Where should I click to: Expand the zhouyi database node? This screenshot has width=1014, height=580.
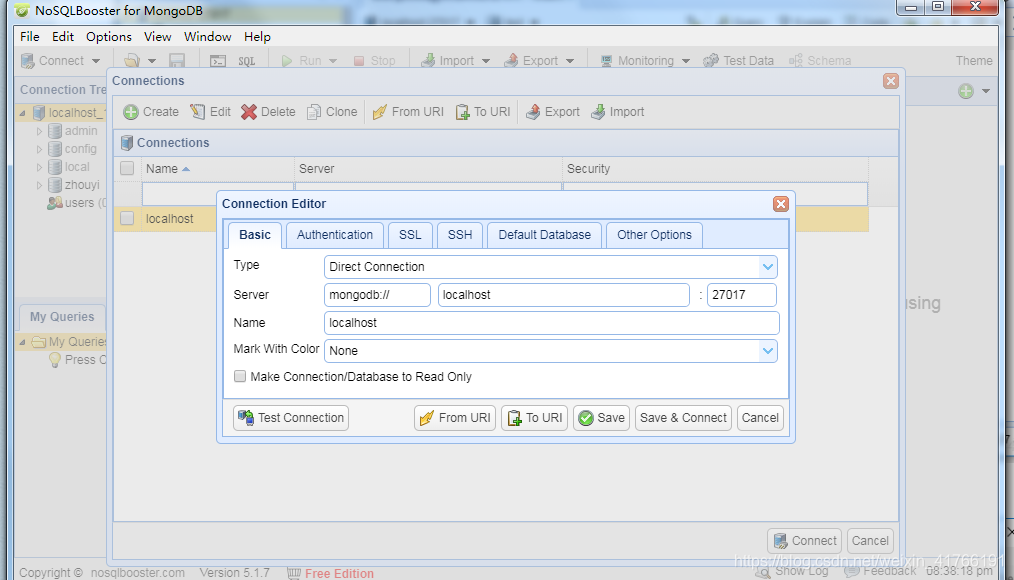click(x=39, y=186)
